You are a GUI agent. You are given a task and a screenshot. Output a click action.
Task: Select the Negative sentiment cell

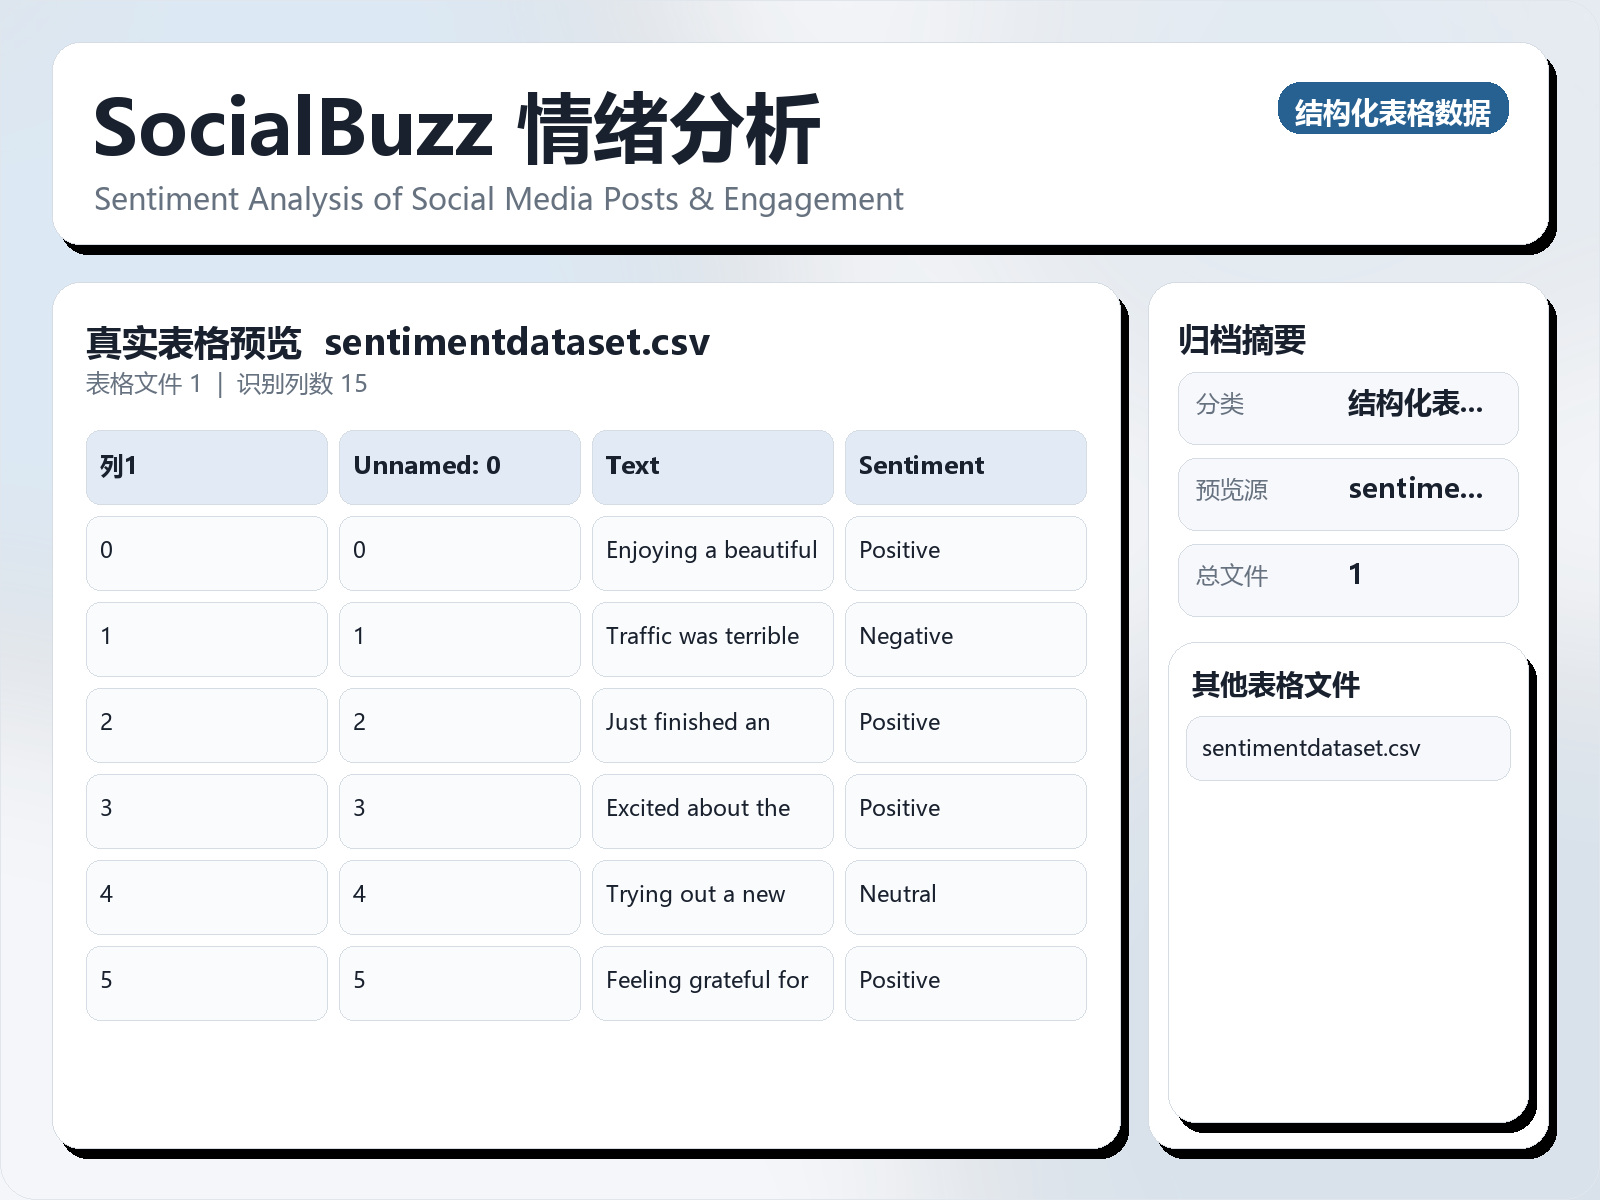pos(965,638)
